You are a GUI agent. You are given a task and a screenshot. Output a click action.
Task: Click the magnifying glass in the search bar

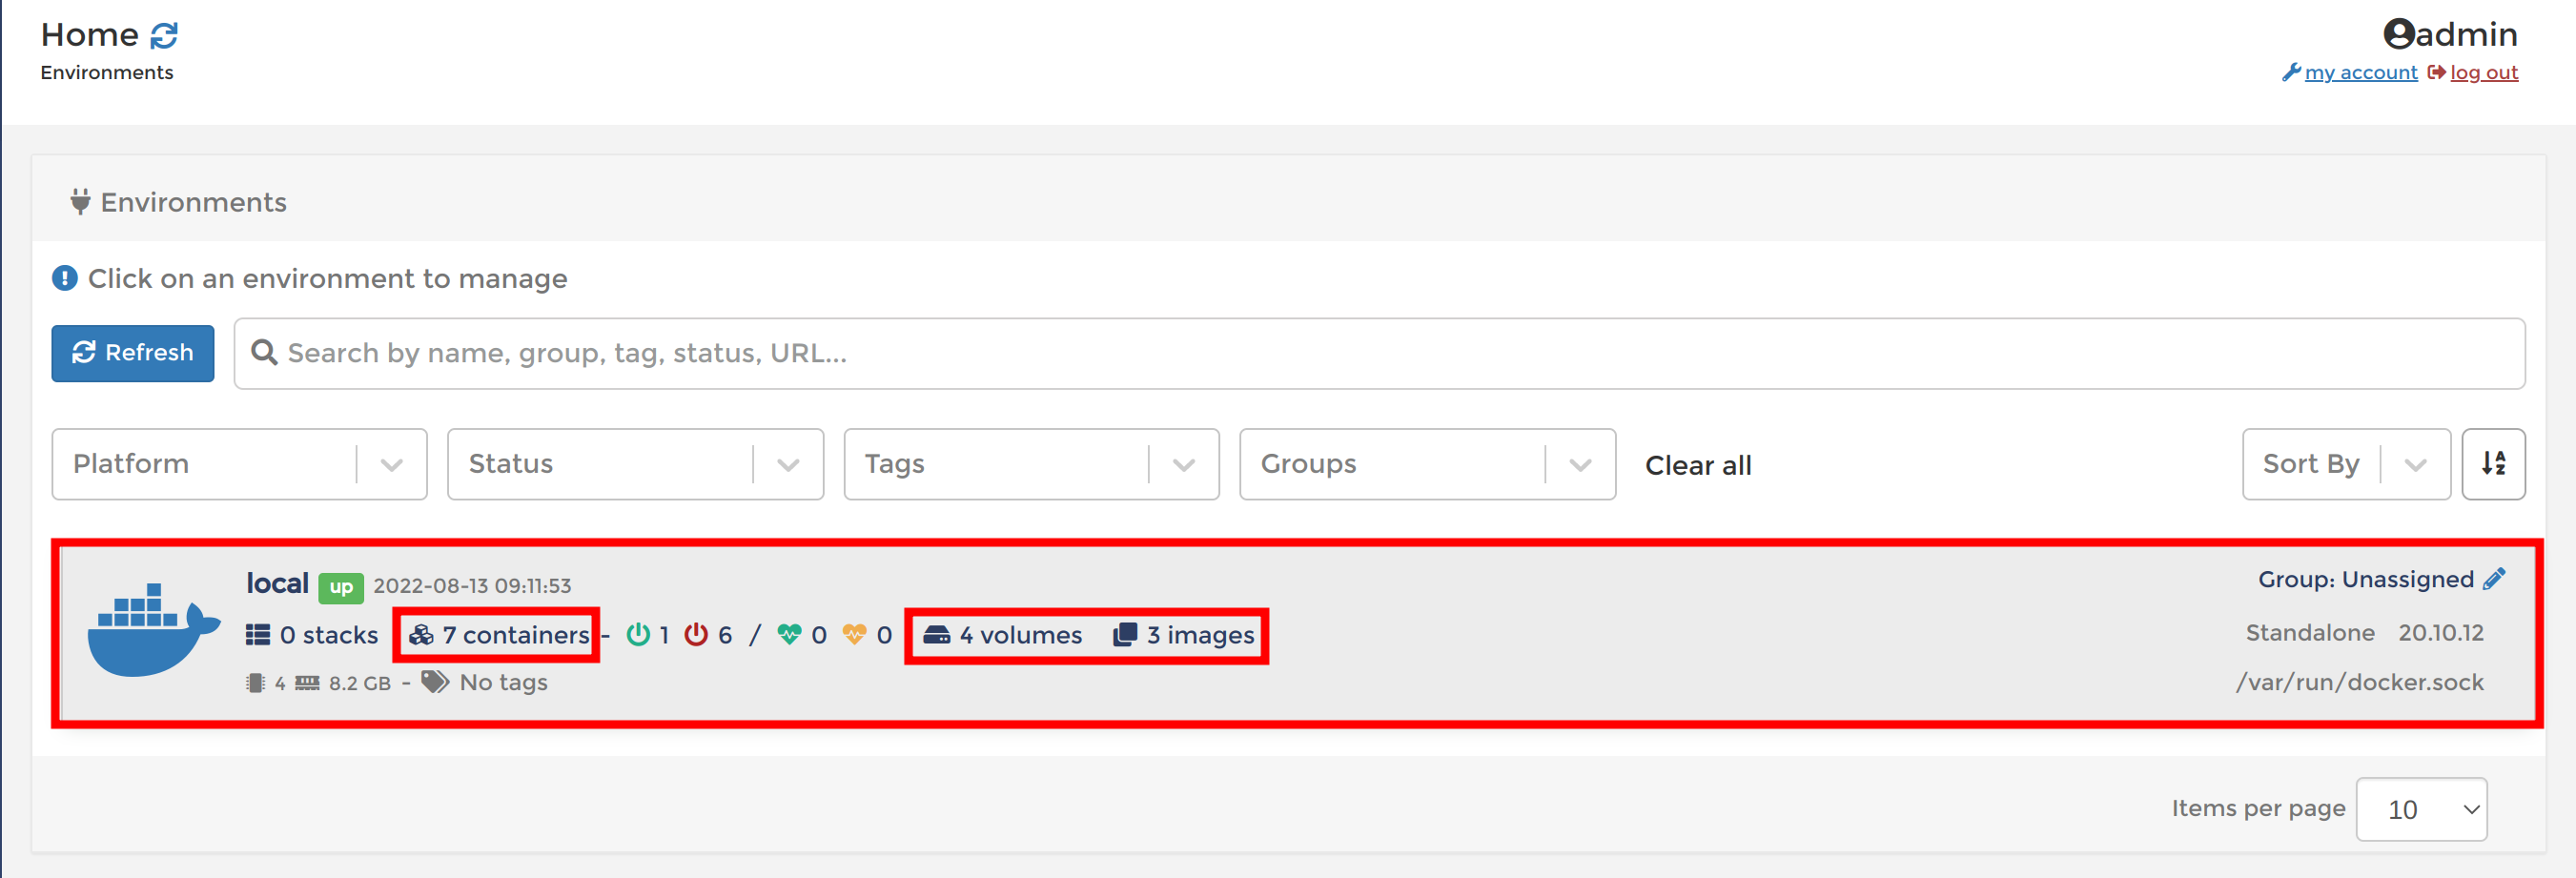[x=265, y=352]
